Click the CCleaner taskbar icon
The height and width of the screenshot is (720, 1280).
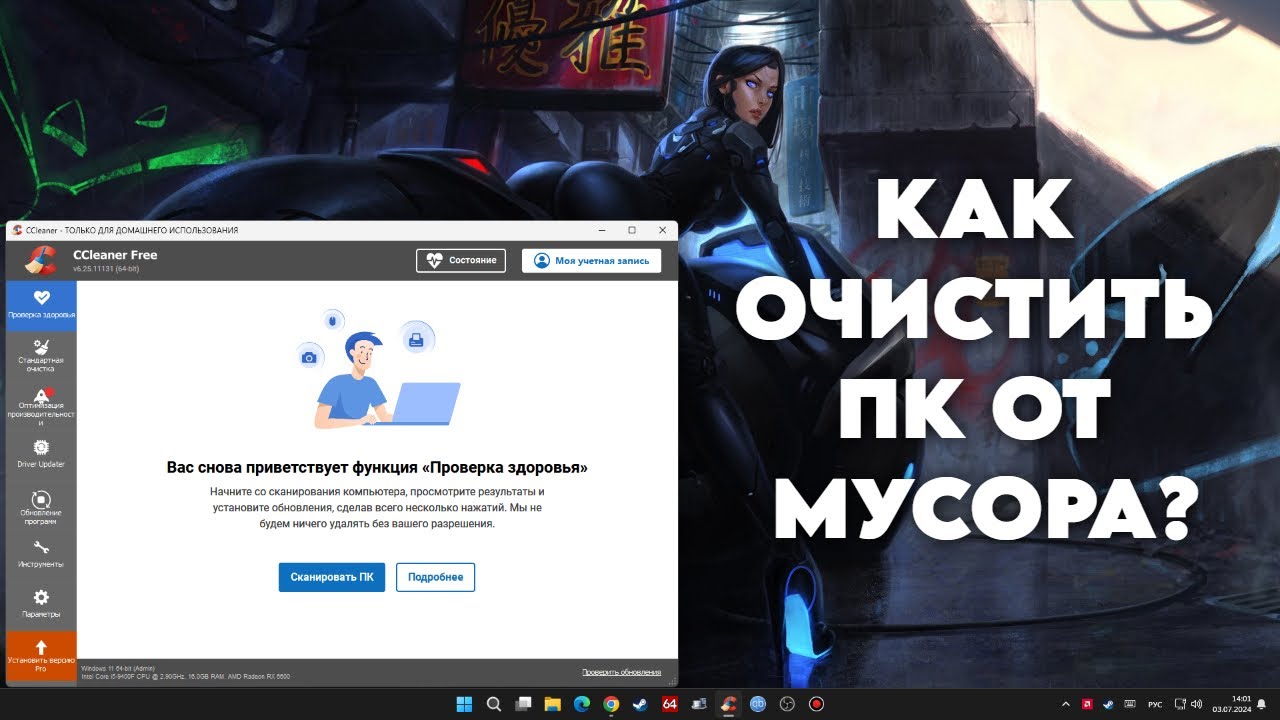click(x=729, y=704)
